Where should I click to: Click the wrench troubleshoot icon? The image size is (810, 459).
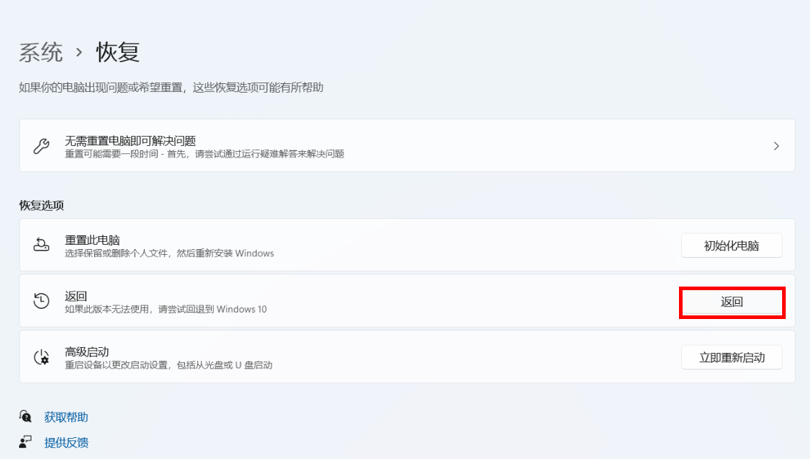(x=41, y=146)
